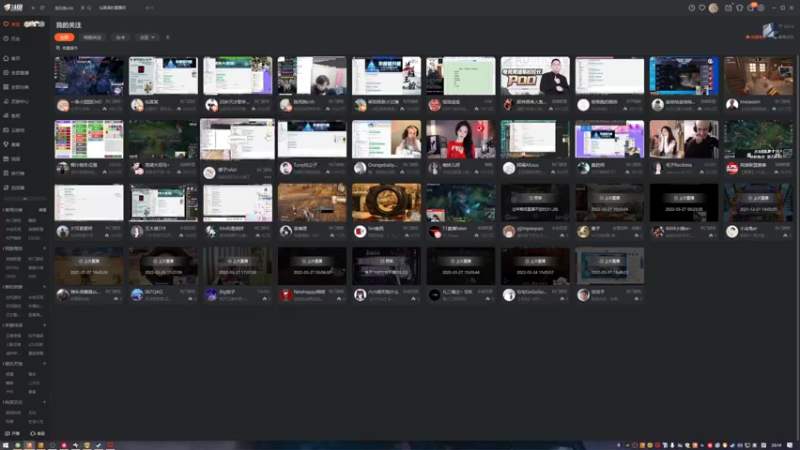Open T1 Faker stream thumbnail
Viewport: 800px width, 450px height.
click(461, 203)
